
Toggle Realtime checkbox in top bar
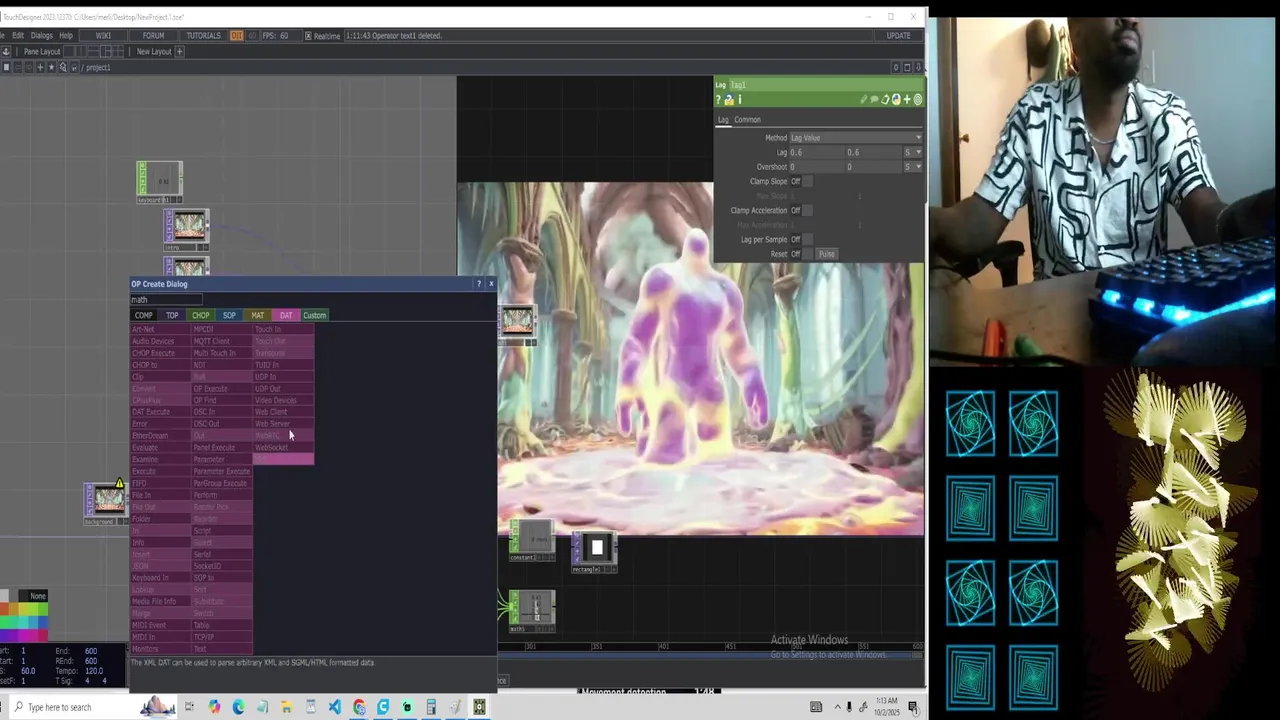308,36
